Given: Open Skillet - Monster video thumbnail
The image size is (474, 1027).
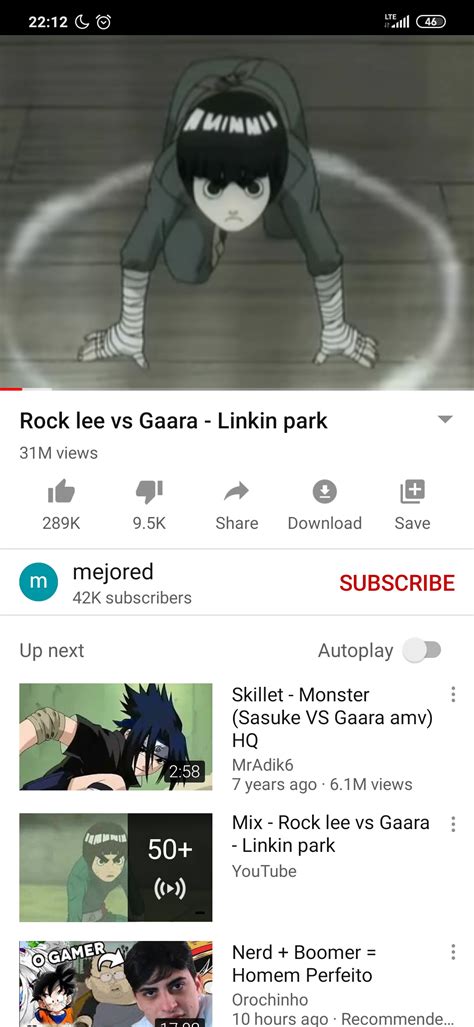Looking at the screenshot, I should [116, 737].
